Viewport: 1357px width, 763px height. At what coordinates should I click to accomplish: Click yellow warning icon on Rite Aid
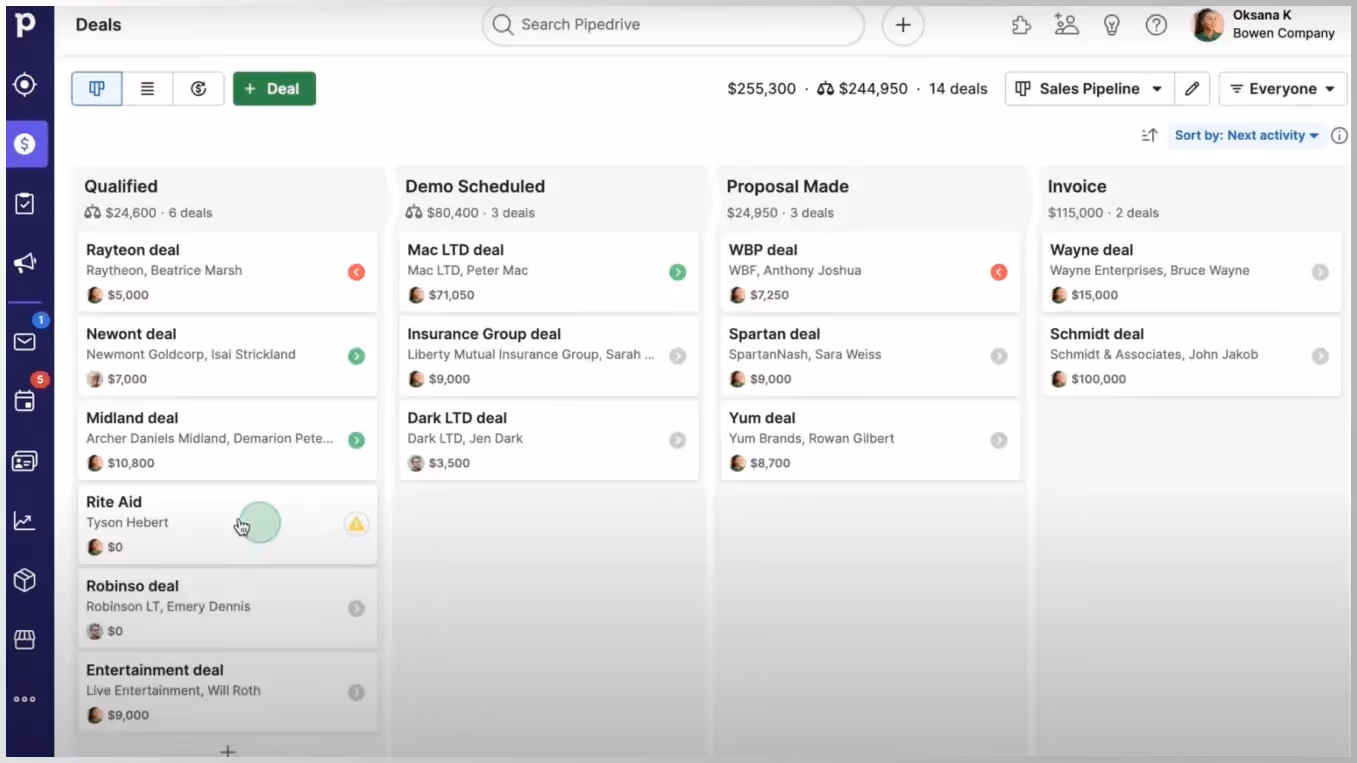[356, 523]
